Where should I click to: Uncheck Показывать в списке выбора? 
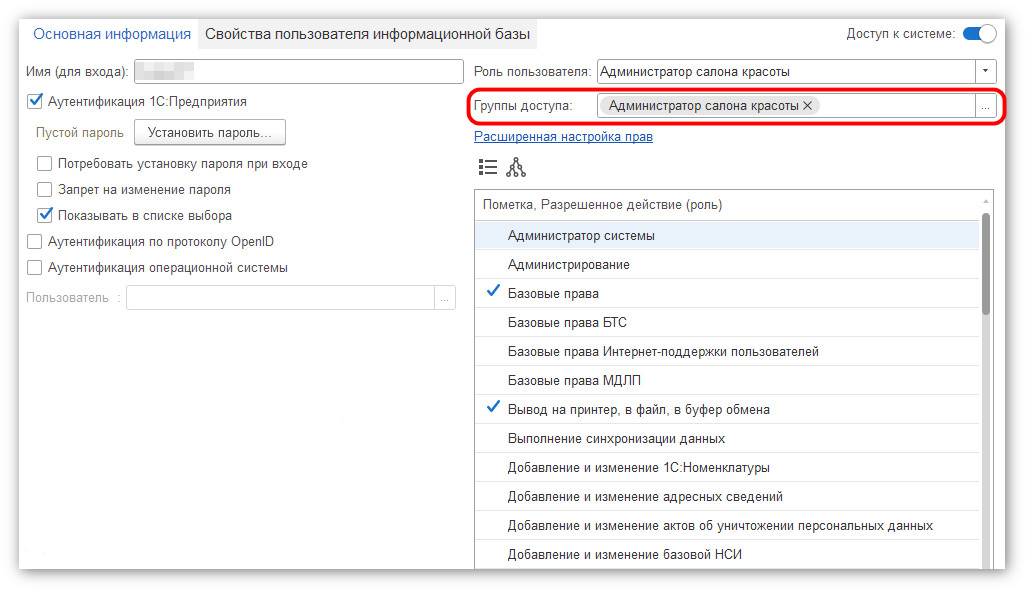[44, 215]
